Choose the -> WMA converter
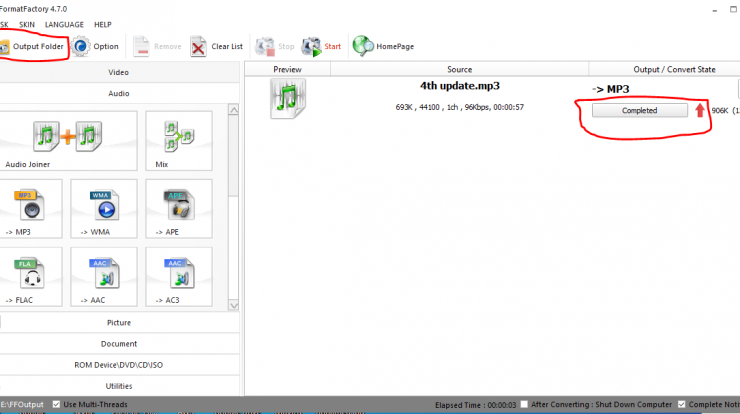 coord(104,209)
